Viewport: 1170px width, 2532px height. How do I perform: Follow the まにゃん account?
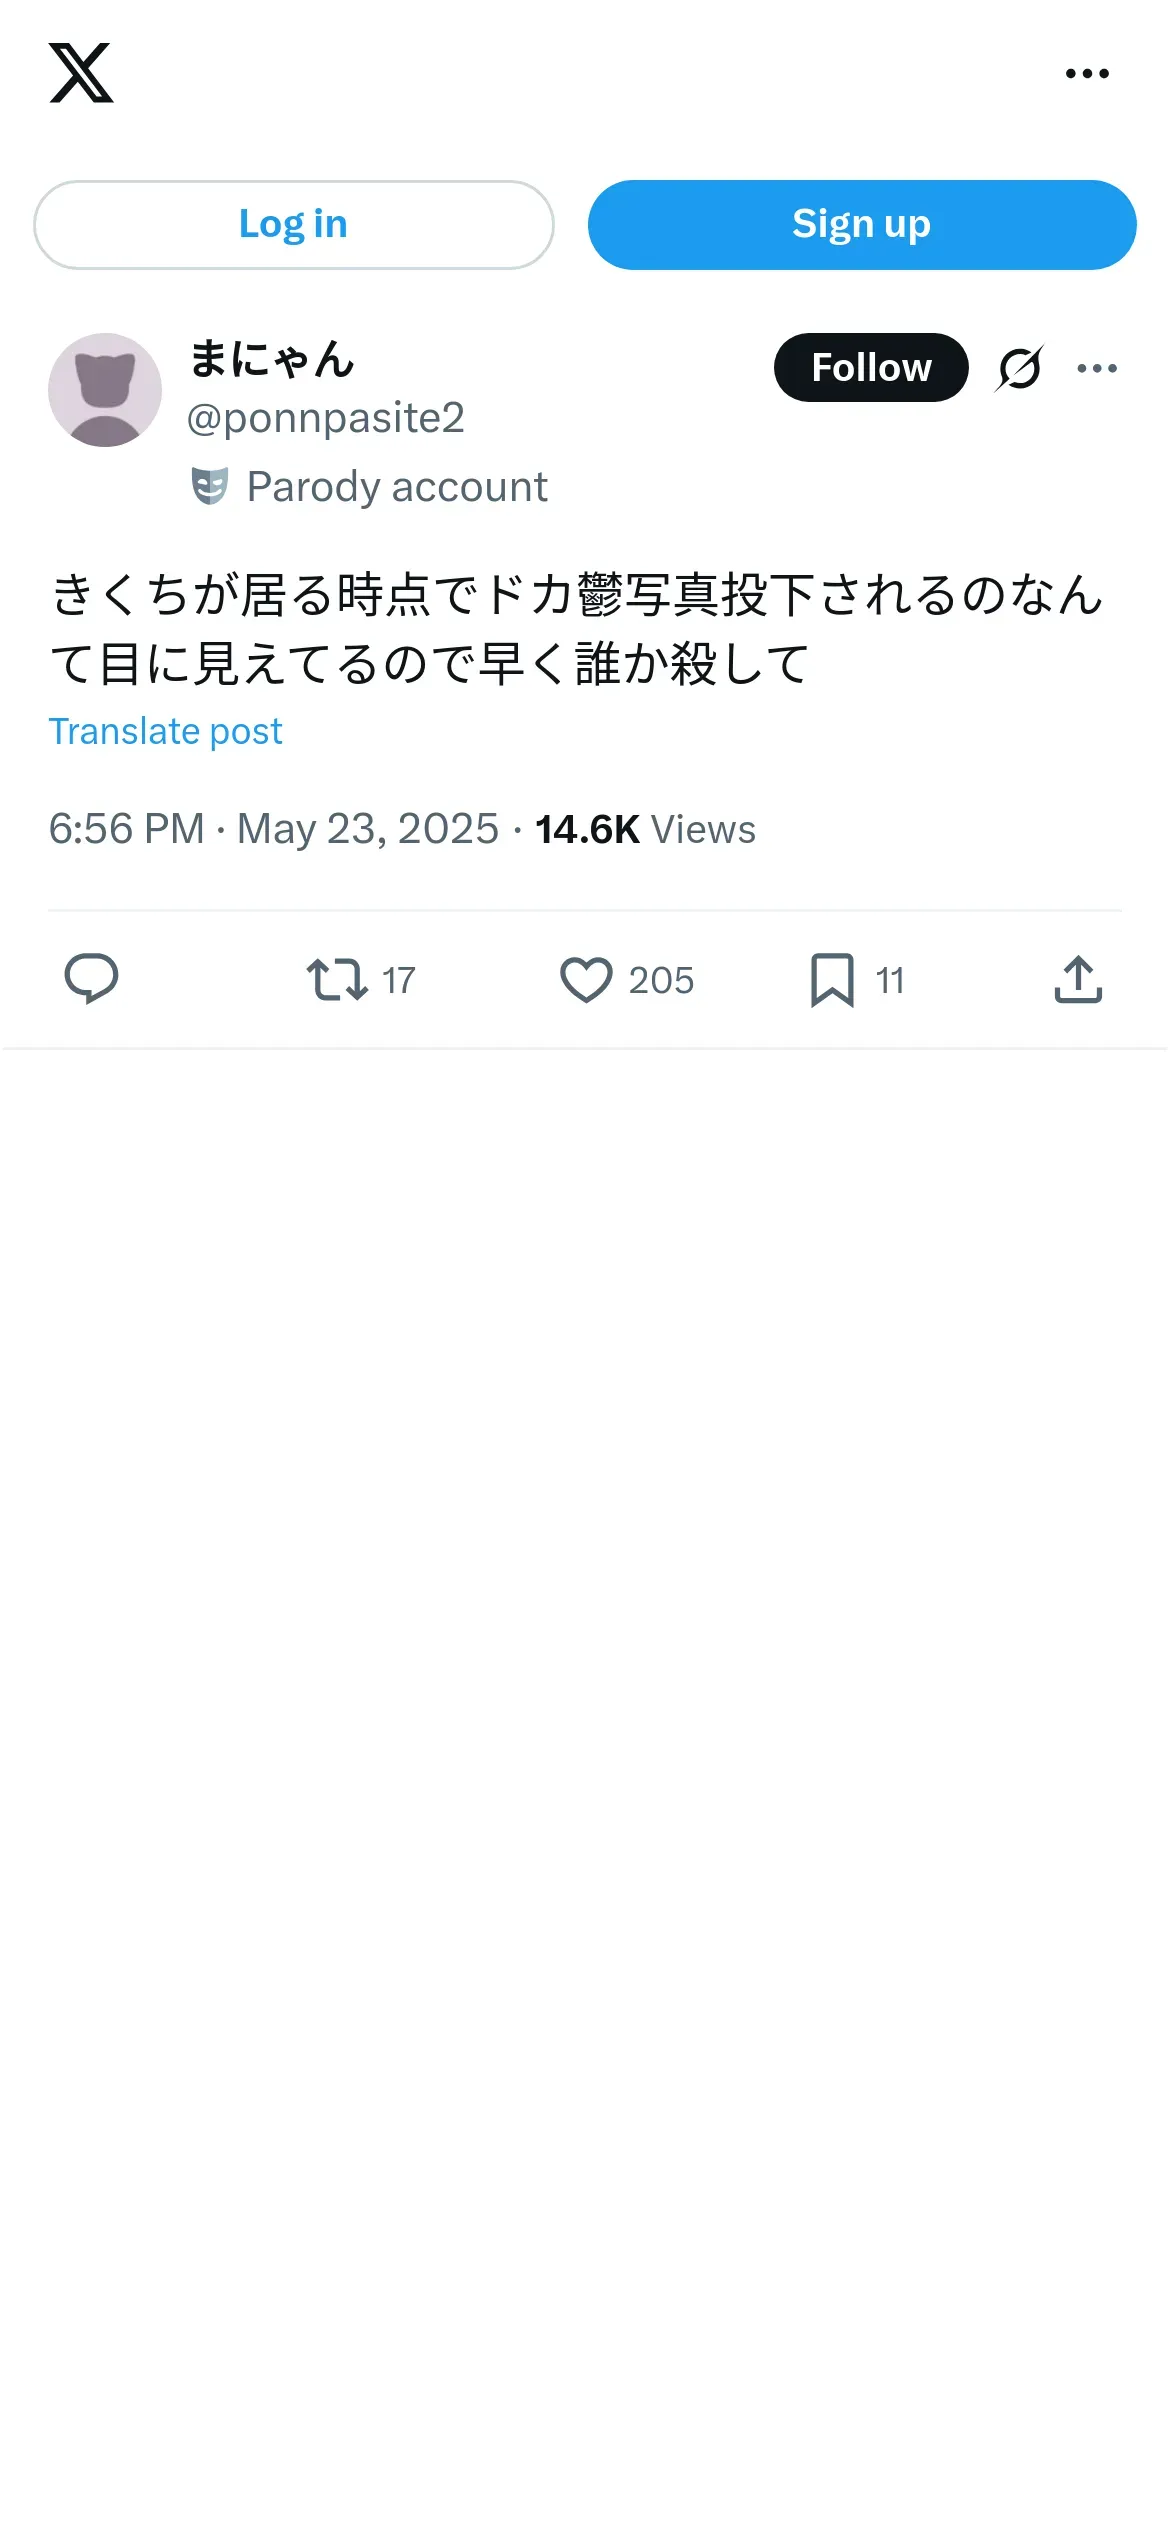tap(870, 368)
